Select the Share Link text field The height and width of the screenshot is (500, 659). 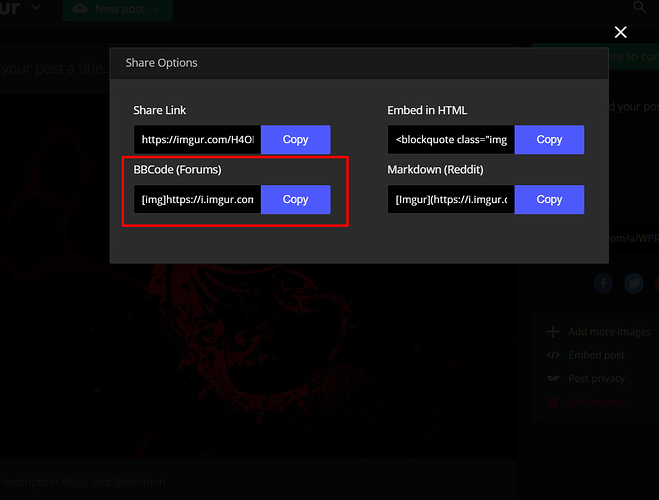point(198,139)
